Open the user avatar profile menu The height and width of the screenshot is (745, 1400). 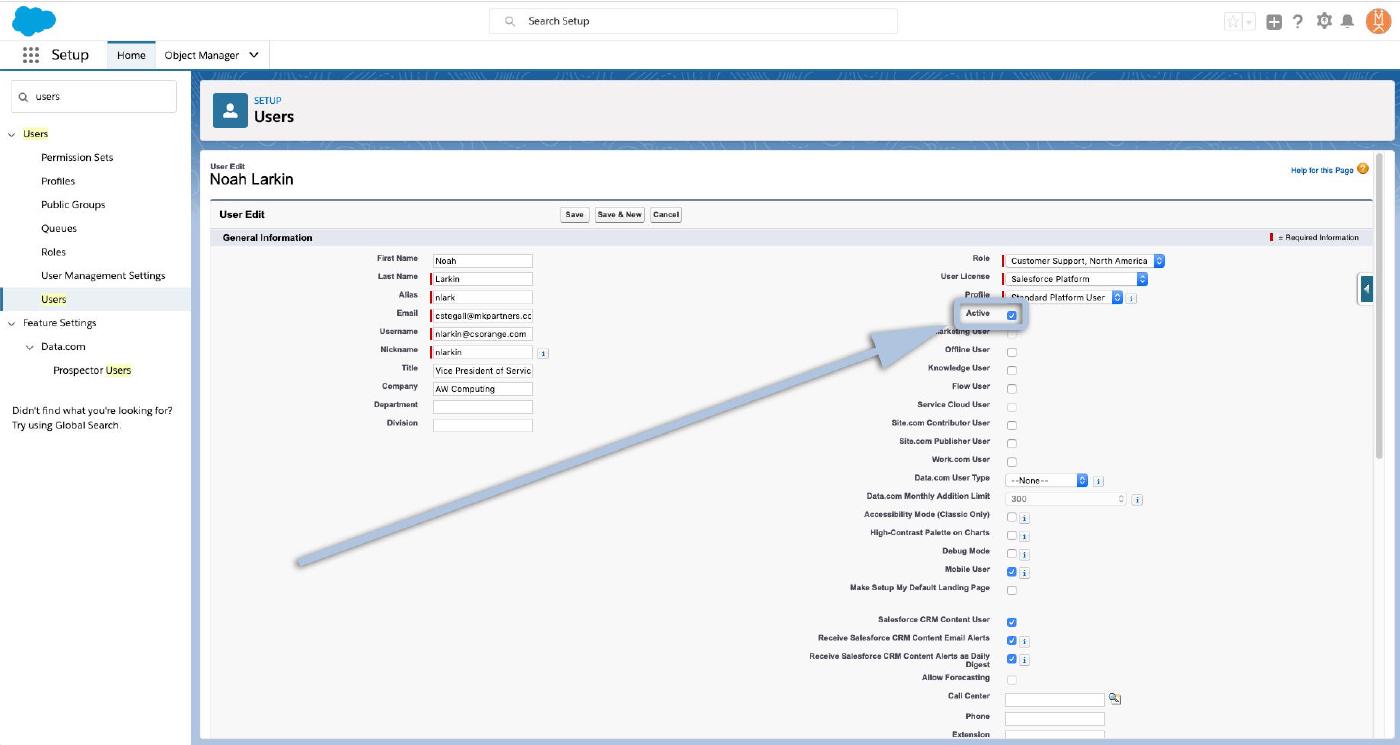click(x=1378, y=21)
